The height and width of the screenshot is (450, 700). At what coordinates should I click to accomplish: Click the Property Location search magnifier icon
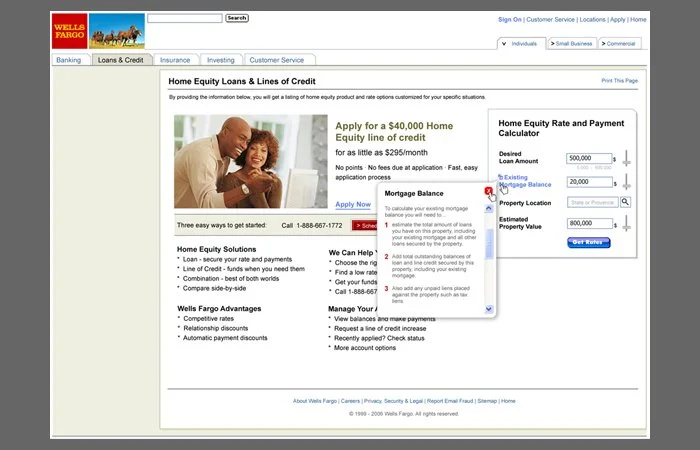point(625,202)
